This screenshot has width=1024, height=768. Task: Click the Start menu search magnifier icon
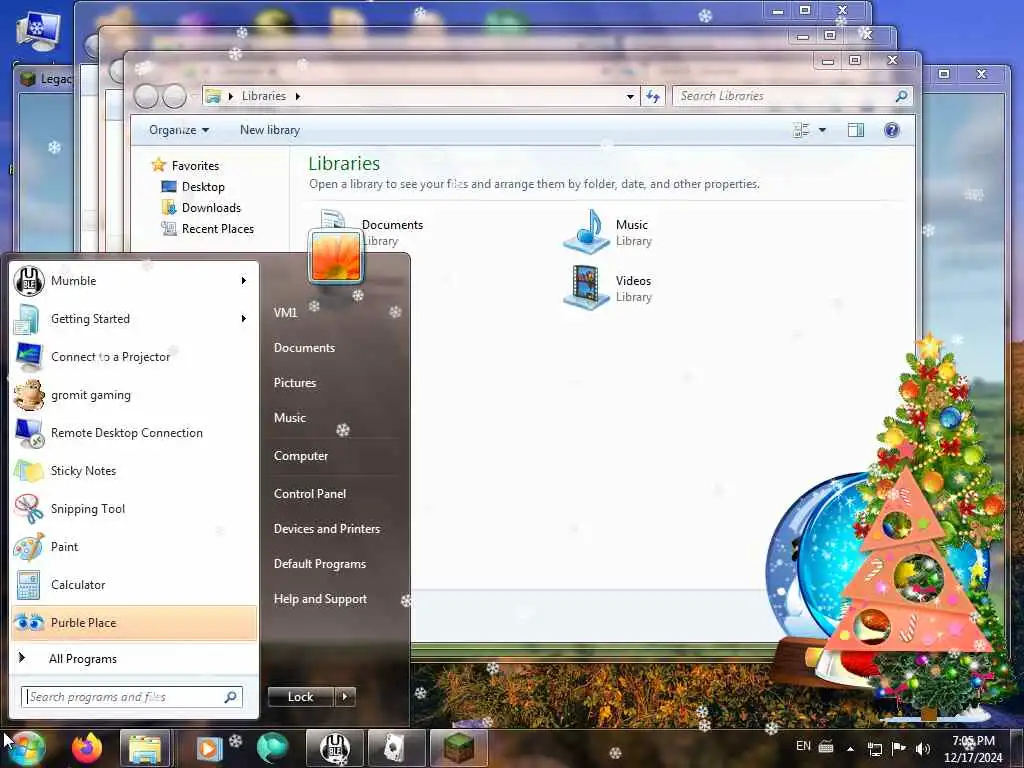pyautogui.click(x=231, y=697)
